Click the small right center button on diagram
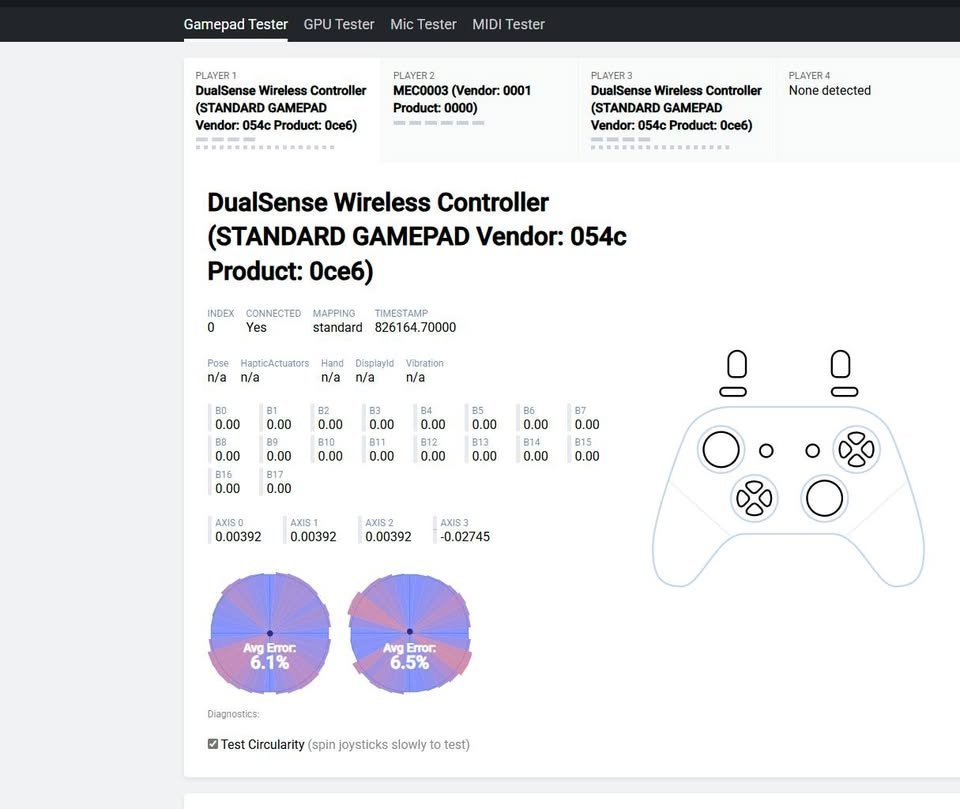Screen dimensions: 960x809 click(812, 451)
